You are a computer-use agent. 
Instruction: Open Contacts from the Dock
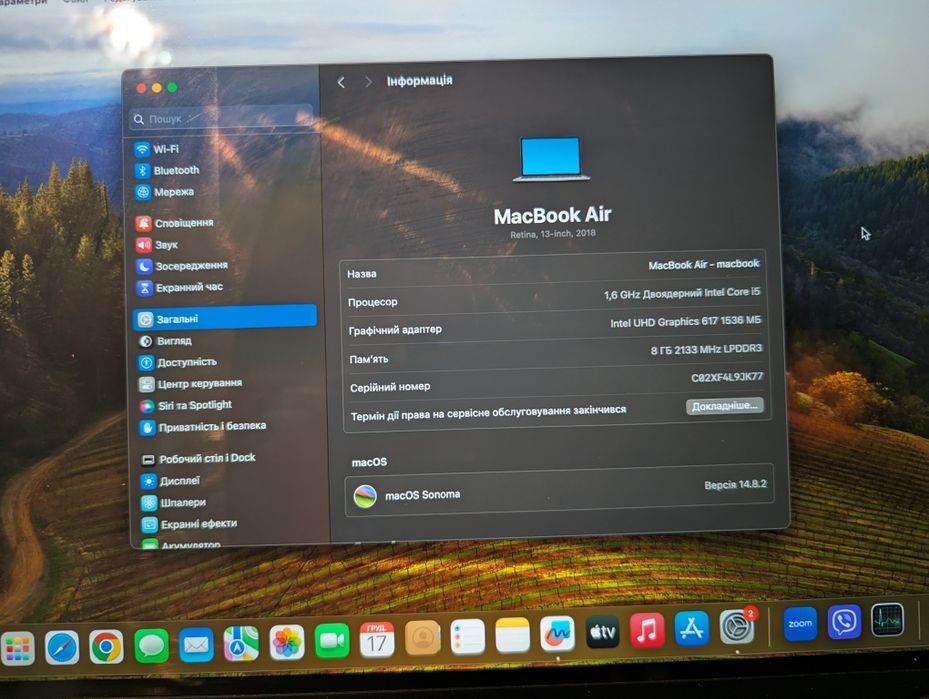pos(422,639)
